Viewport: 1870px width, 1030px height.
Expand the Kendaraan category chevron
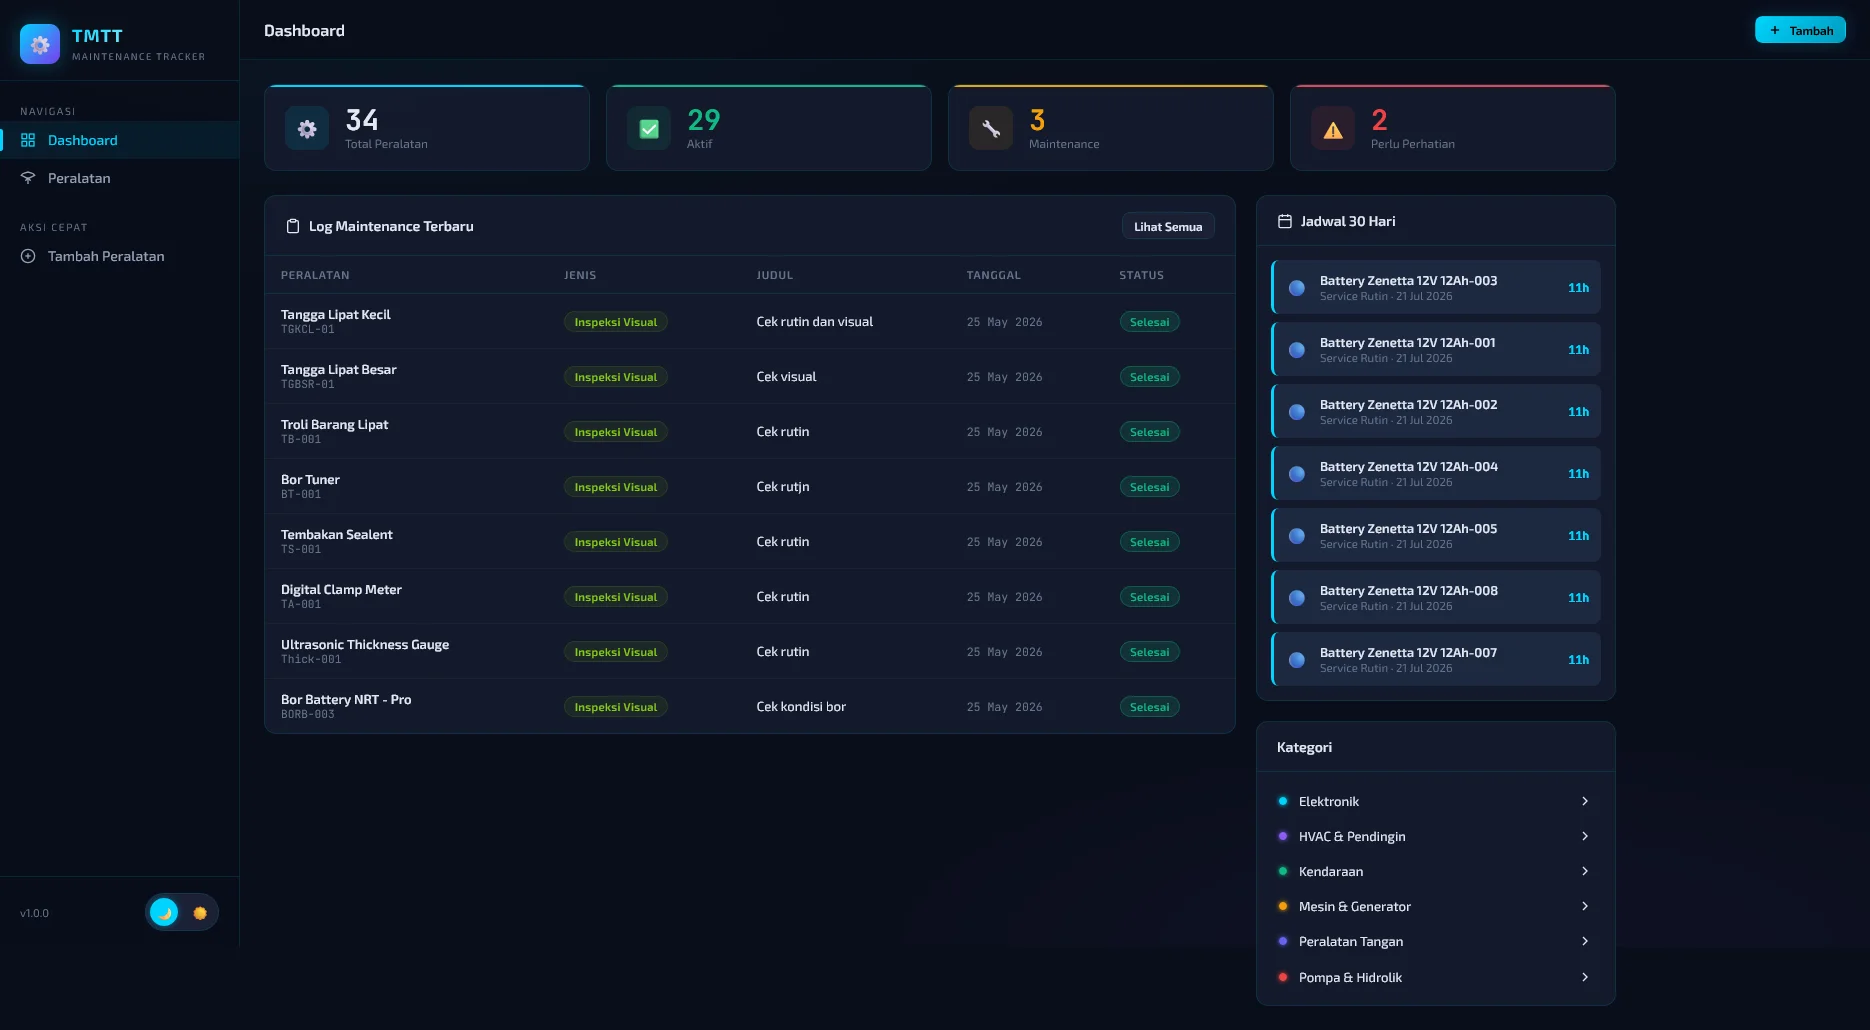(1585, 871)
